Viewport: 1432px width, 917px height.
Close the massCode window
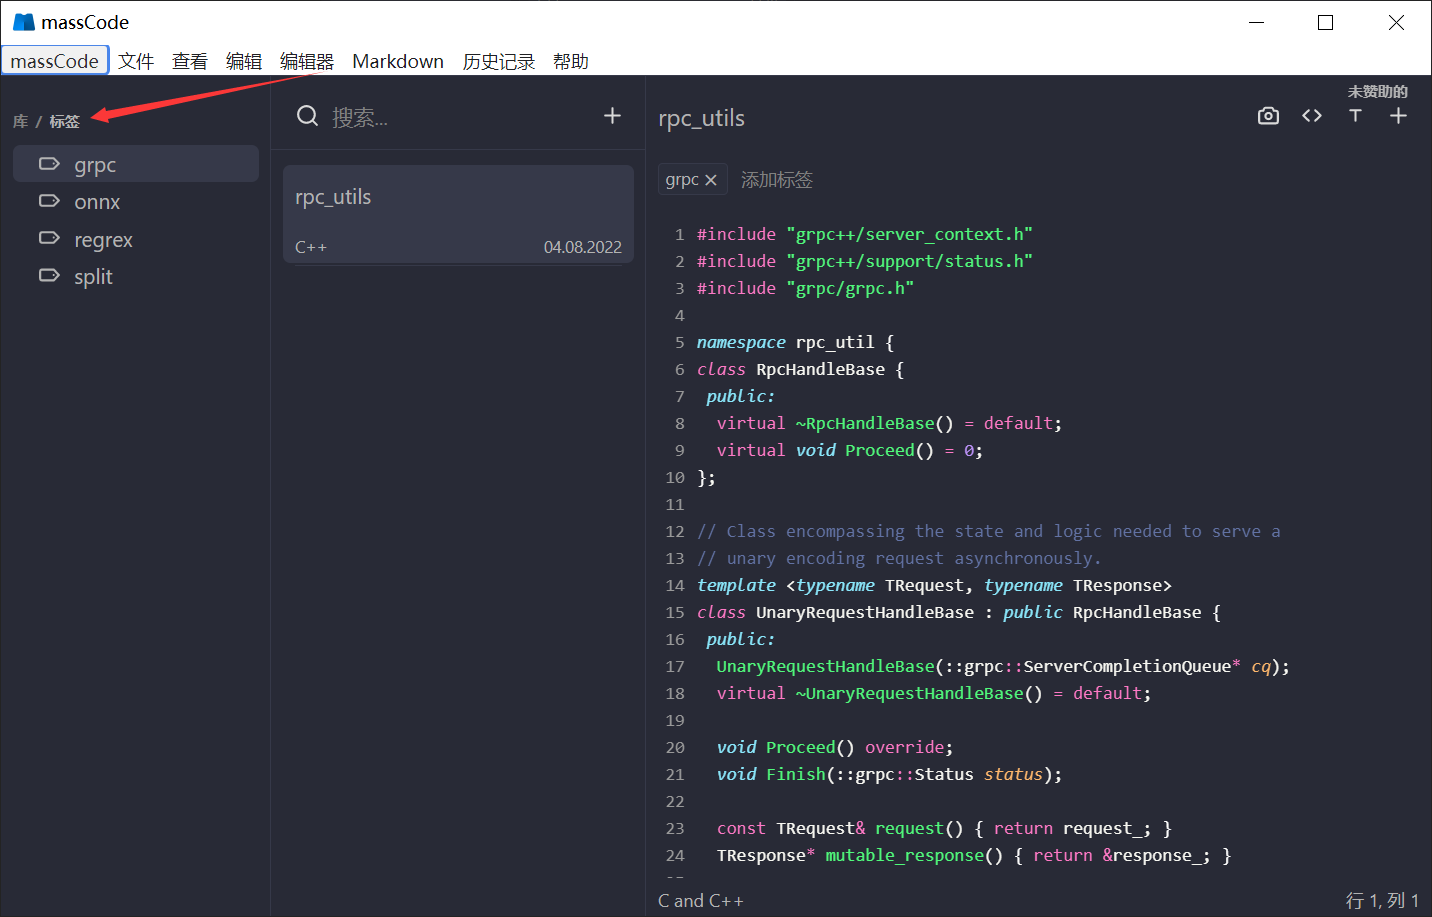pos(1396,22)
